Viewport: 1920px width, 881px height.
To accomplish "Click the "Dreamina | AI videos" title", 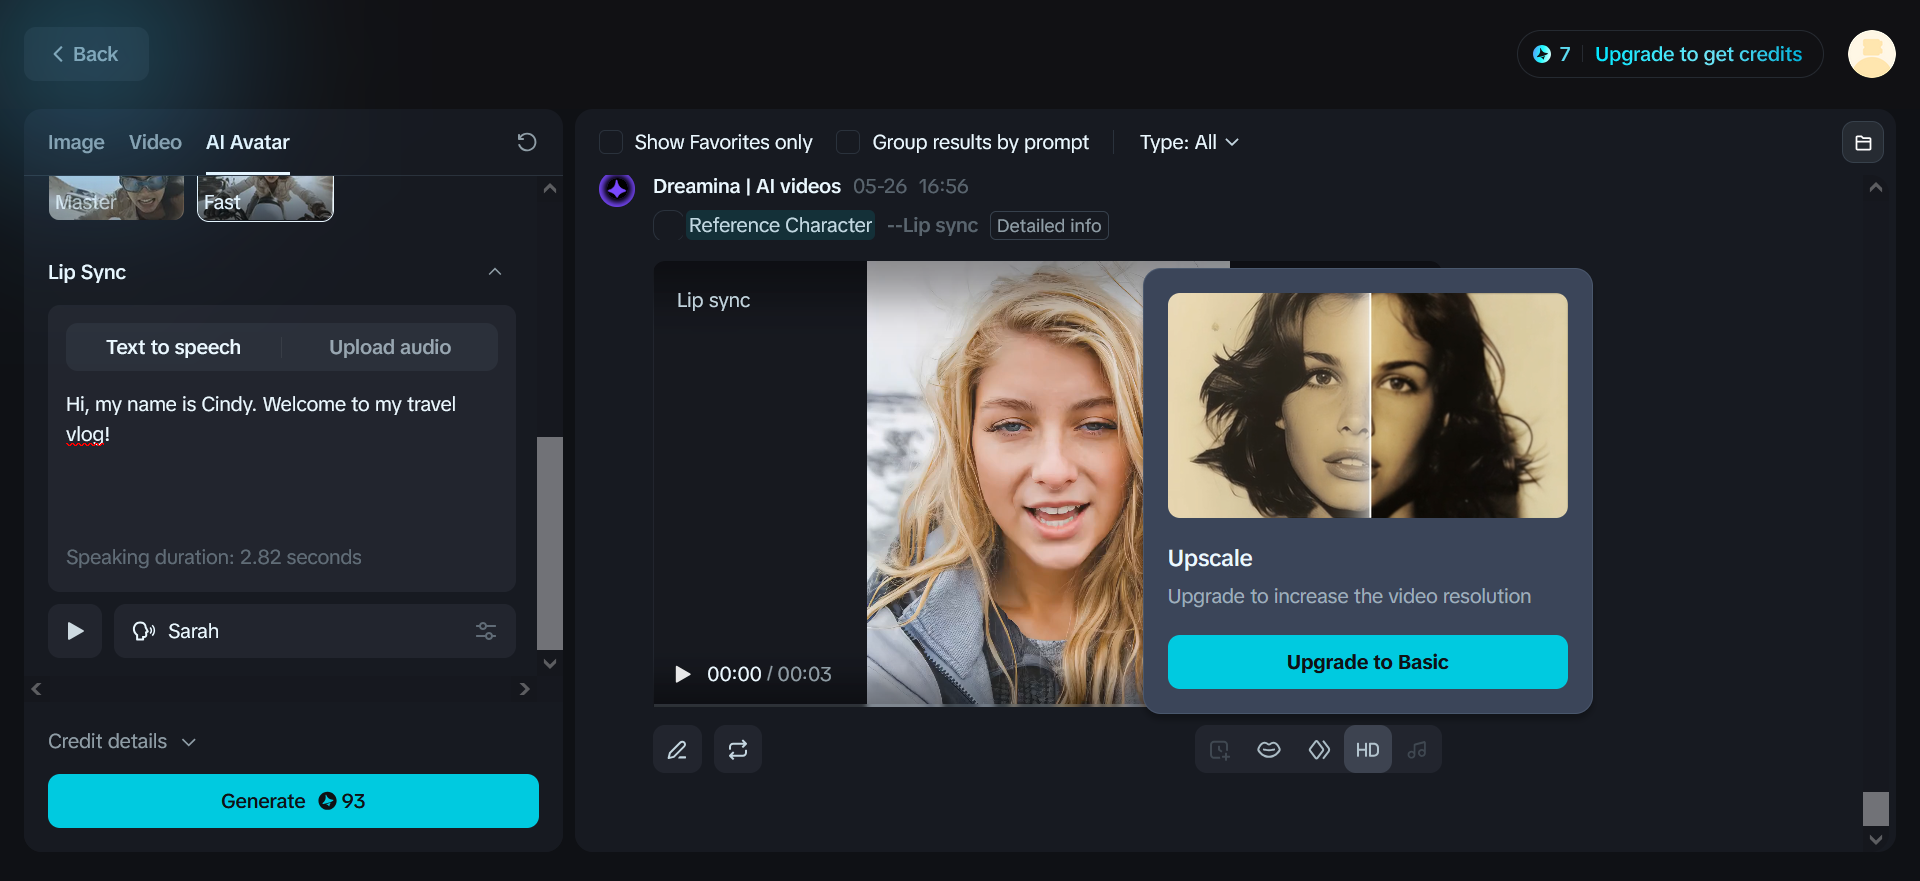I will coord(747,186).
